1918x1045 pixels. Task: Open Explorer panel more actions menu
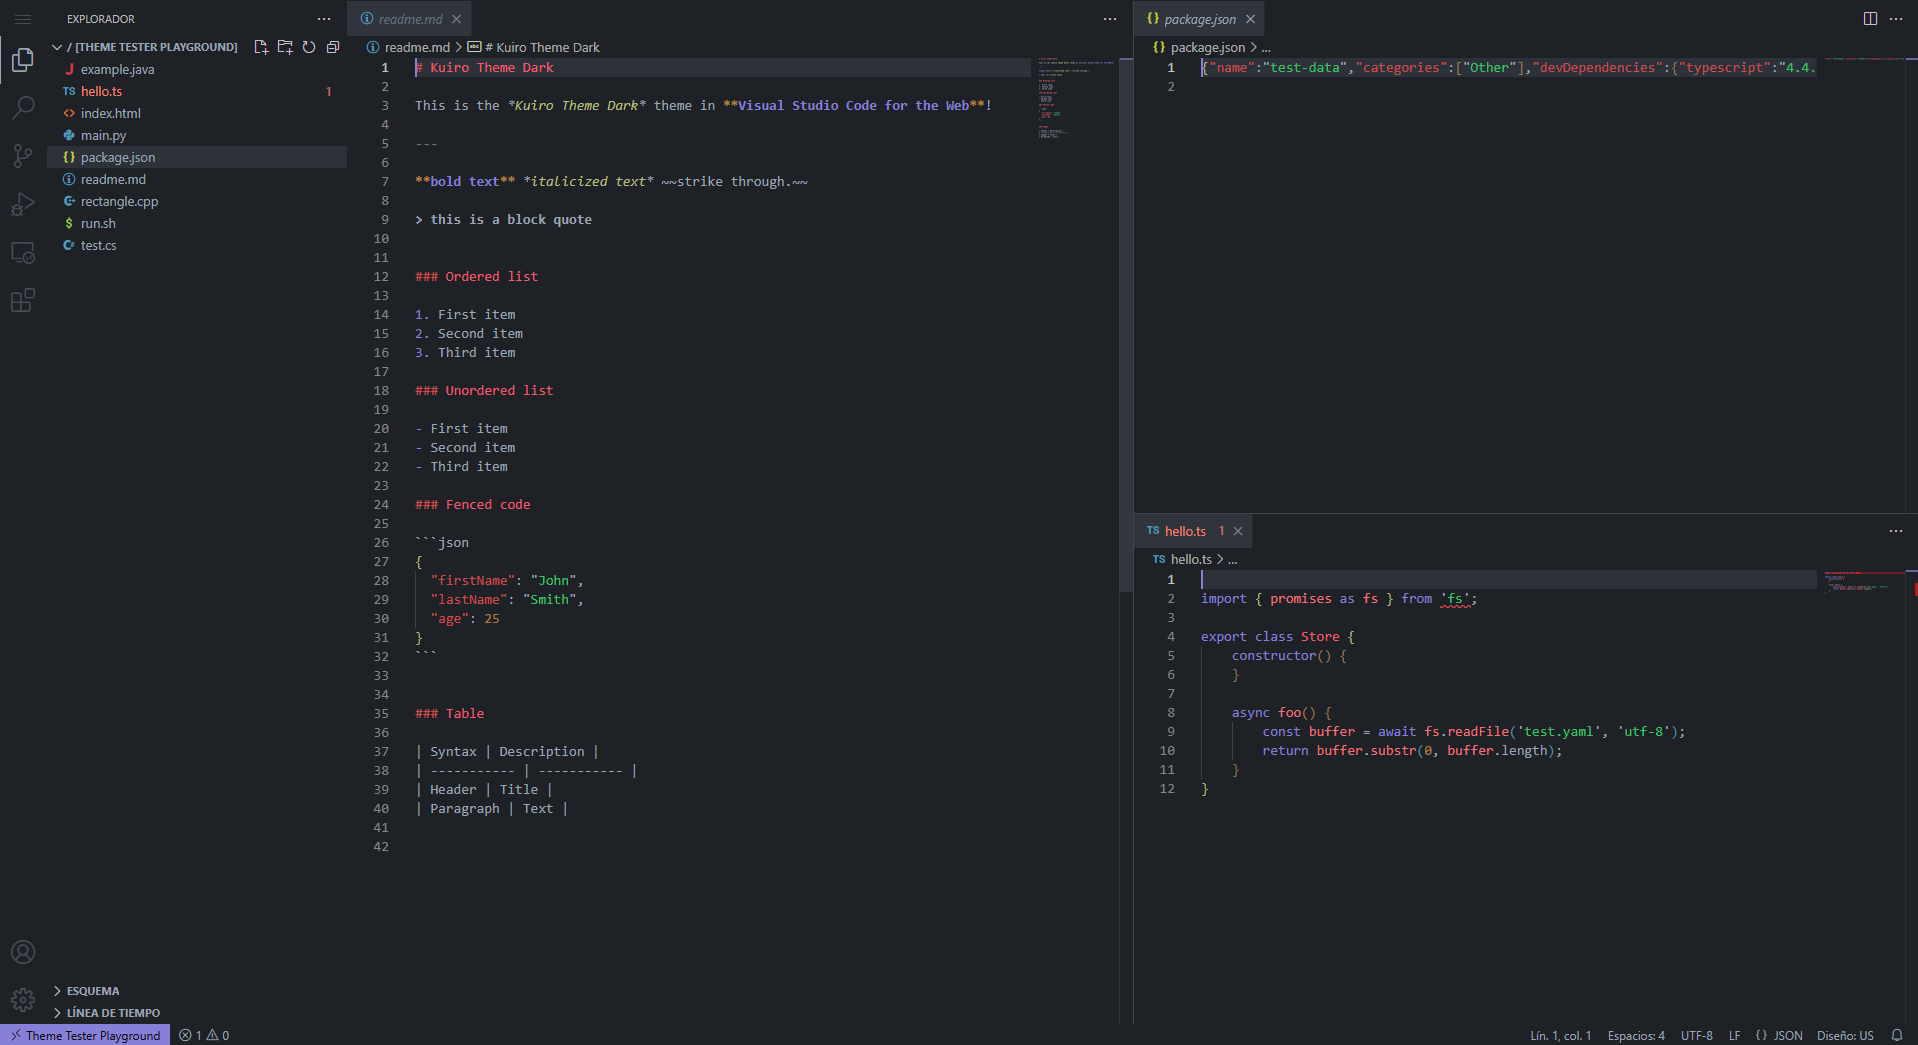[x=324, y=19]
